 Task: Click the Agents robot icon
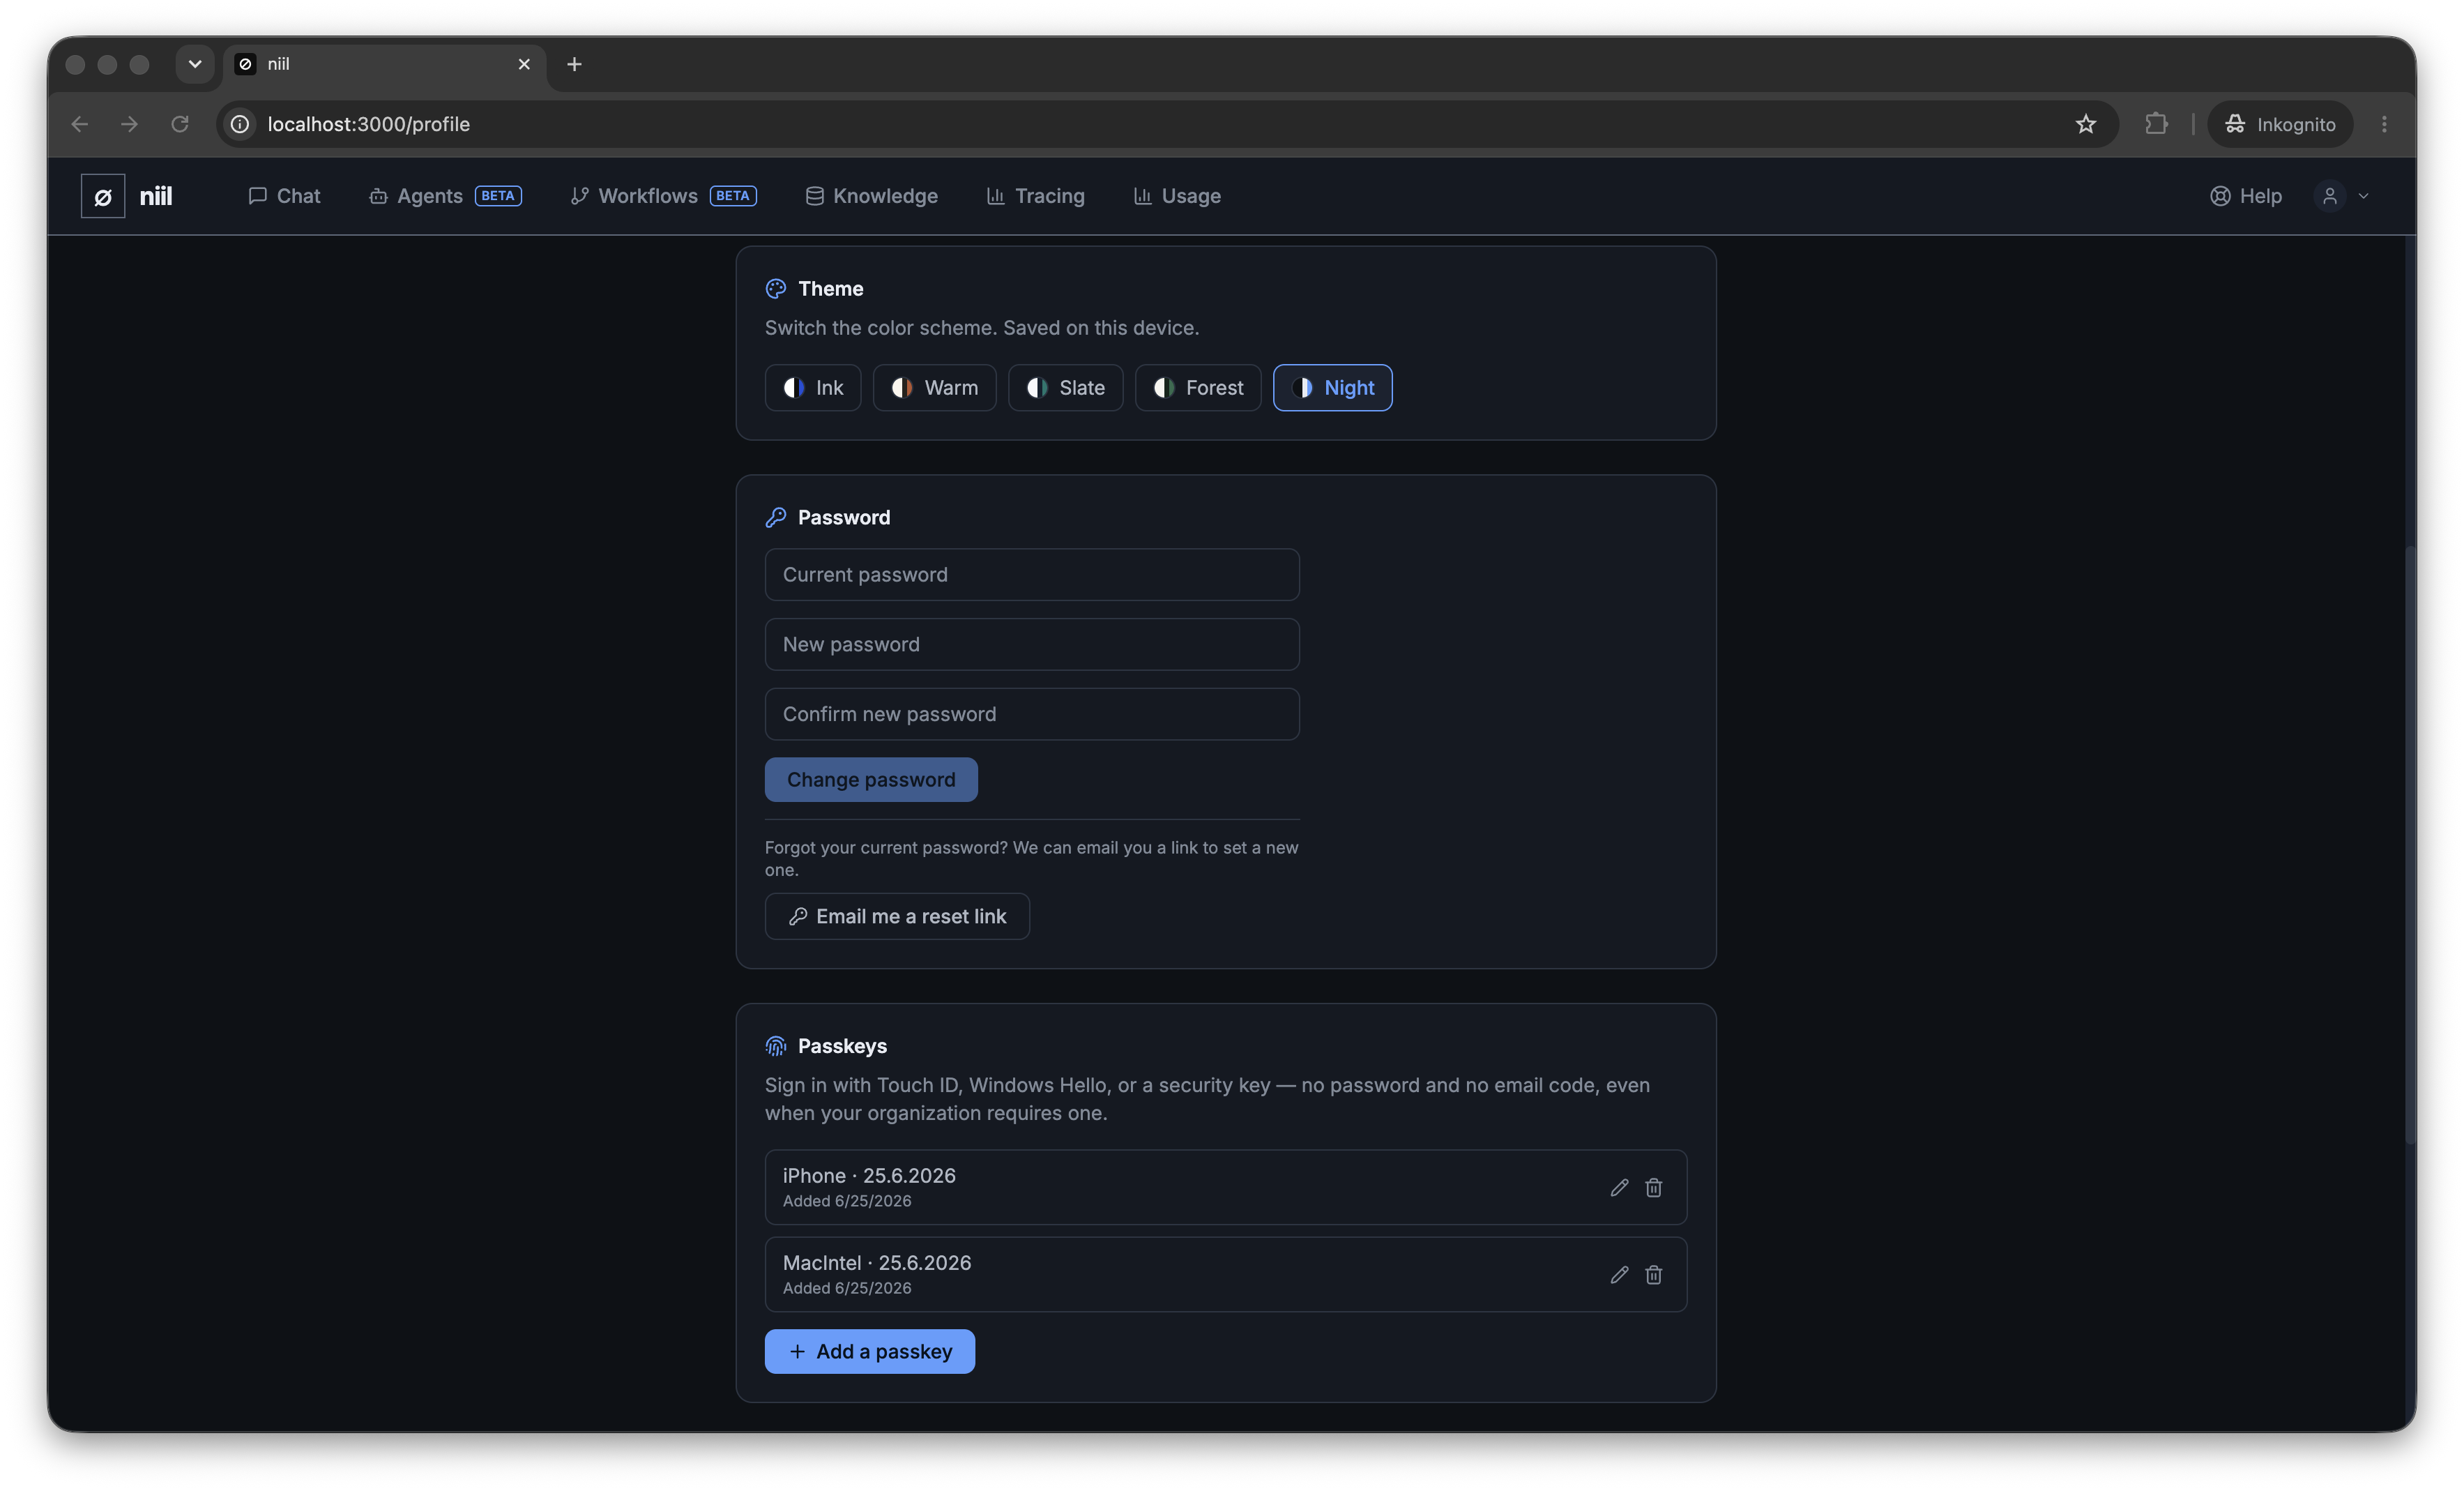pos(378,196)
